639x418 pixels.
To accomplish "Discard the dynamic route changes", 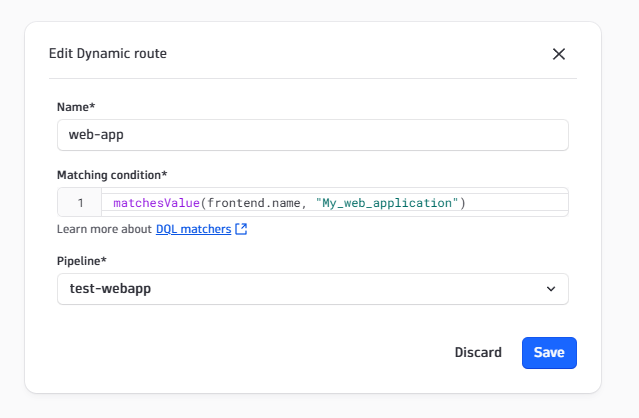I will click(x=478, y=352).
